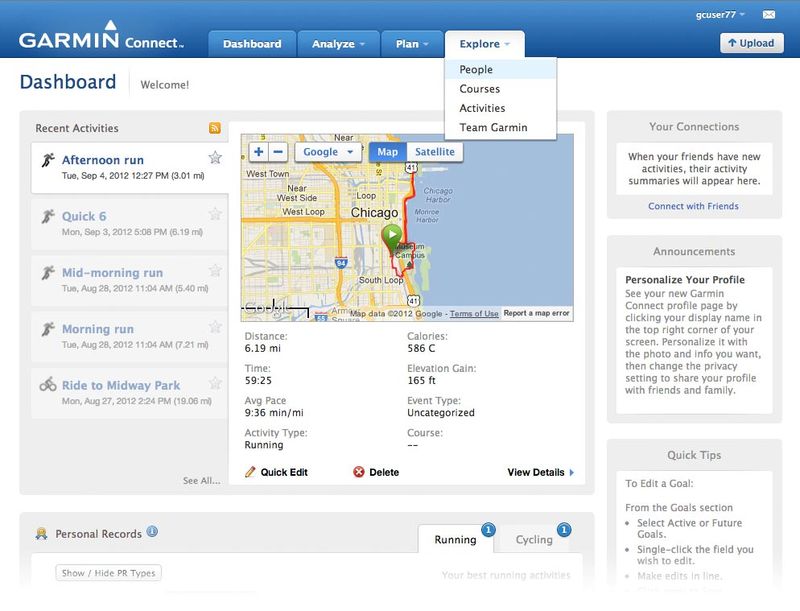The width and height of the screenshot is (800, 611).
Task: Star the Morning run activity
Action: tap(215, 326)
